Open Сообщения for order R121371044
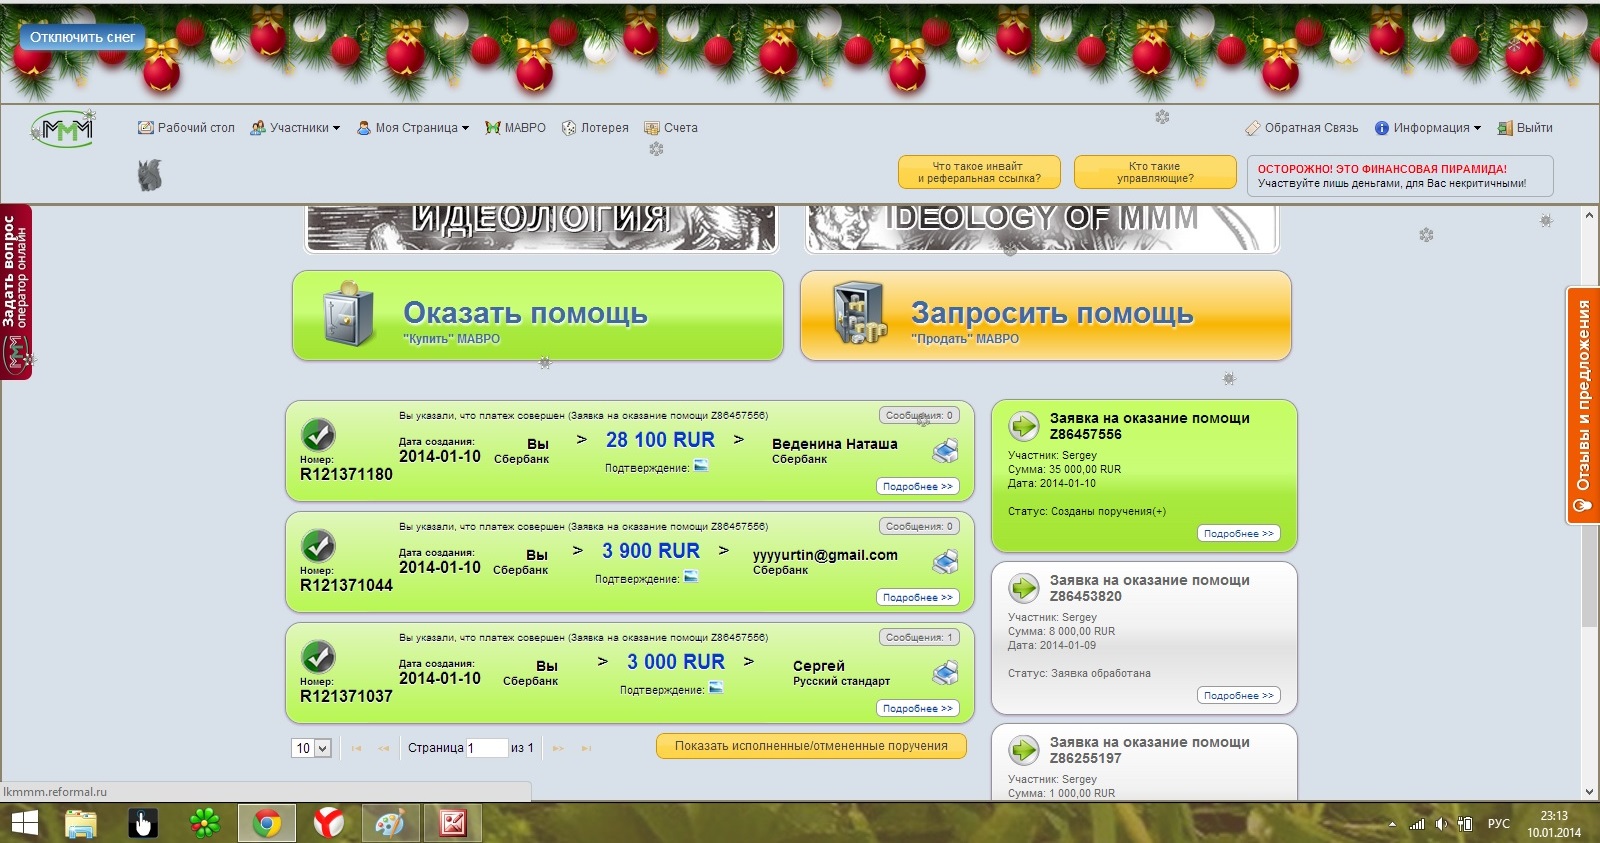 pos(919,526)
